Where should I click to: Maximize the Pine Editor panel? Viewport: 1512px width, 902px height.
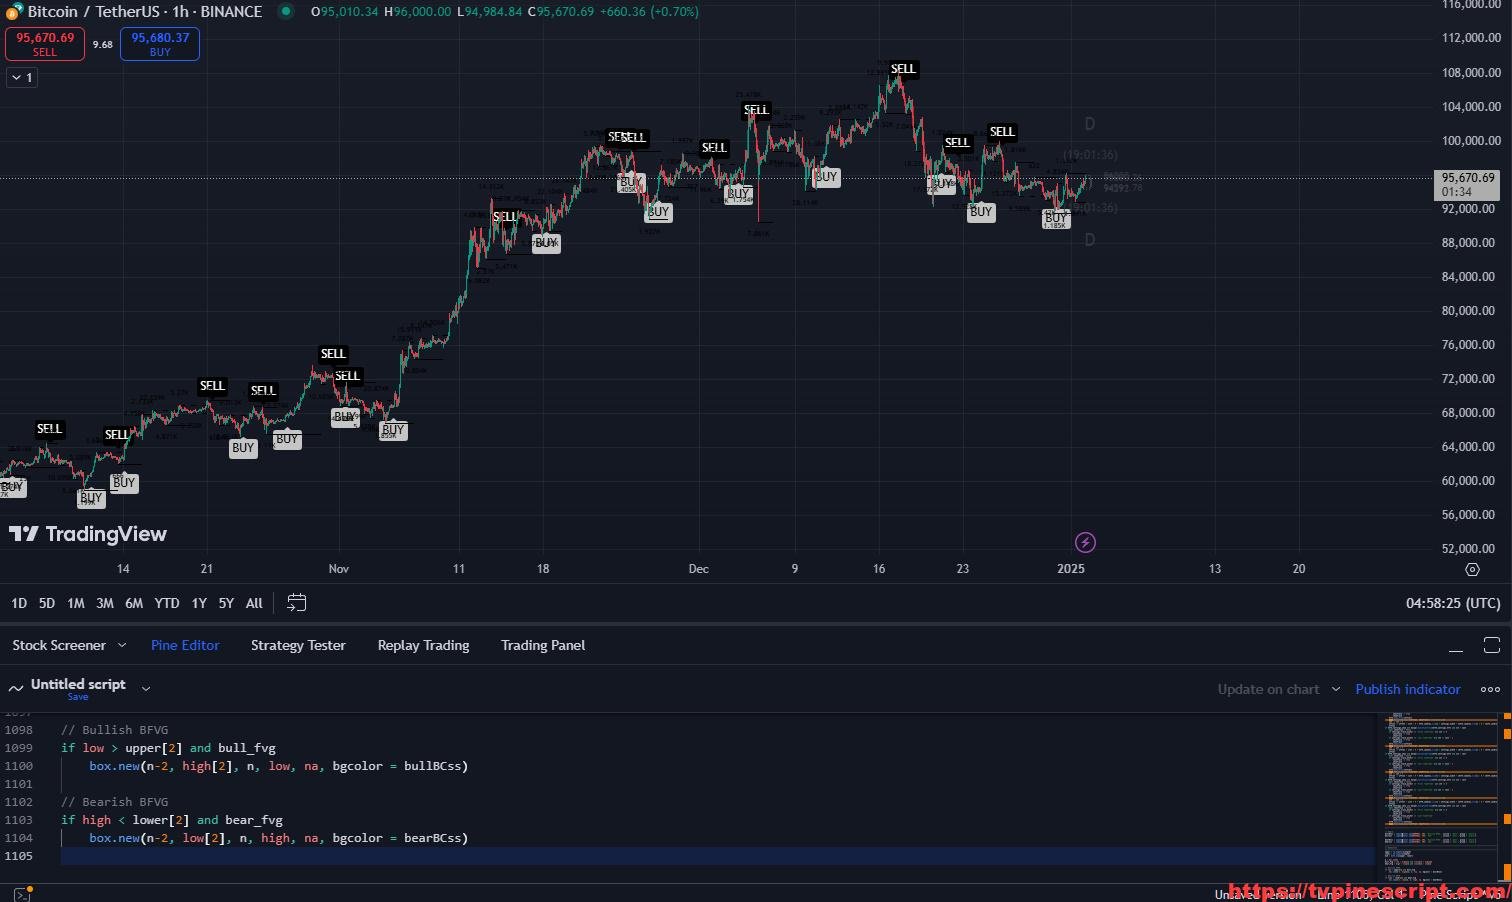pyautogui.click(x=1491, y=645)
